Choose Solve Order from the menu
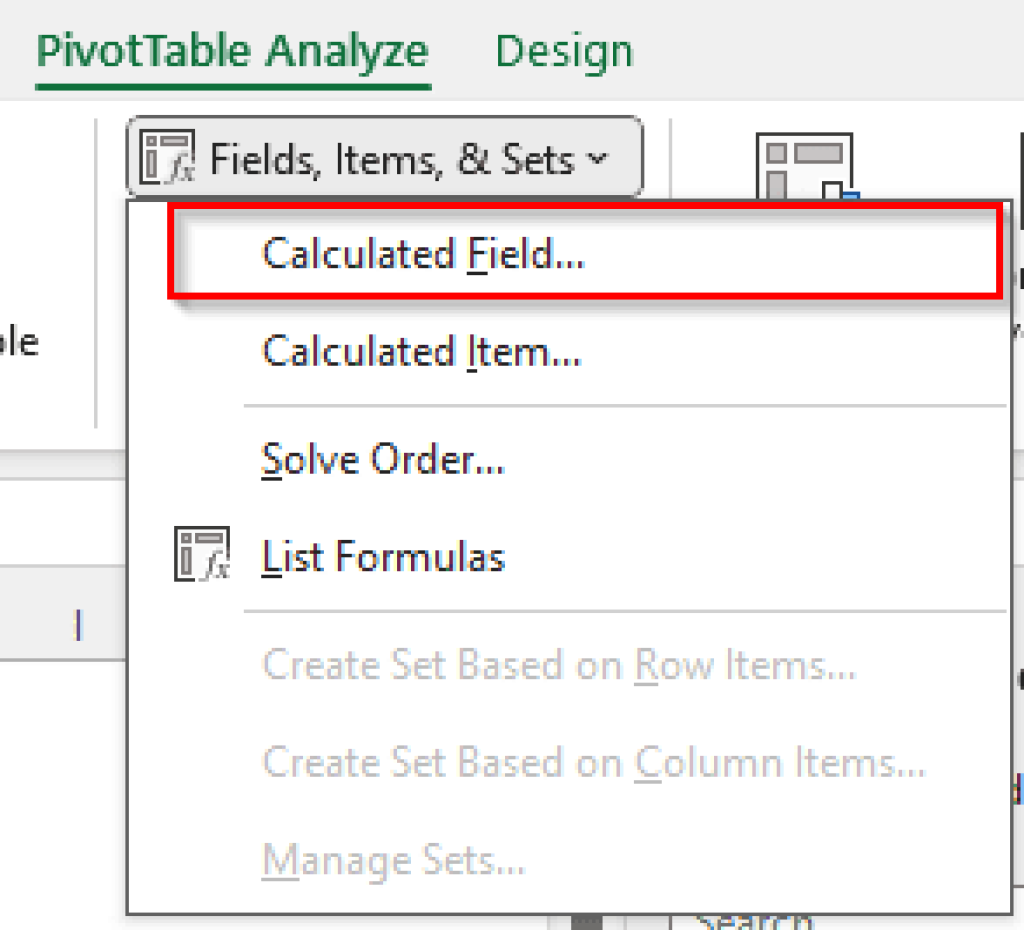The height and width of the screenshot is (930, 1024). coord(382,458)
